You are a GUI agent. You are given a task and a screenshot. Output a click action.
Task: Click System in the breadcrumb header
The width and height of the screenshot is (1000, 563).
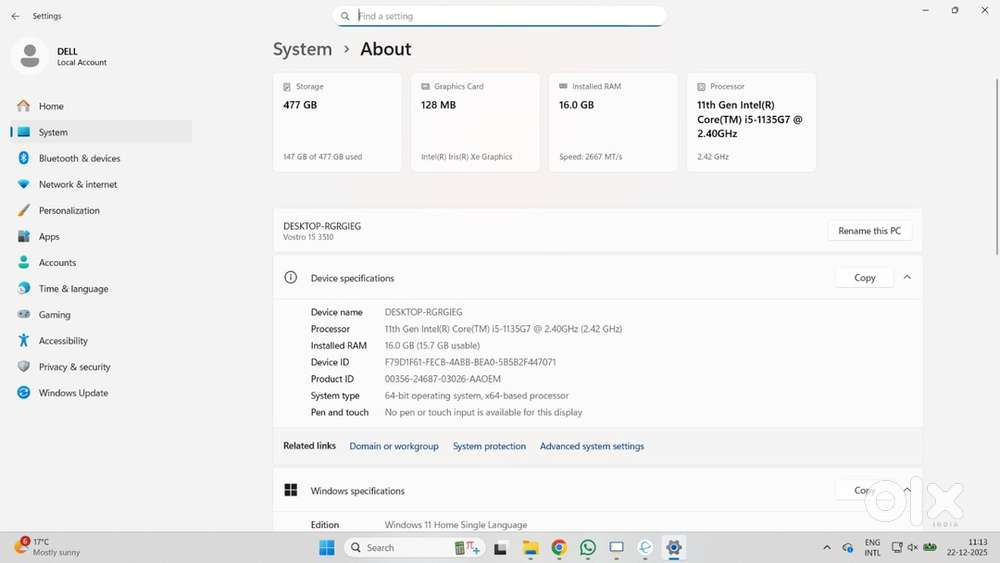(302, 49)
